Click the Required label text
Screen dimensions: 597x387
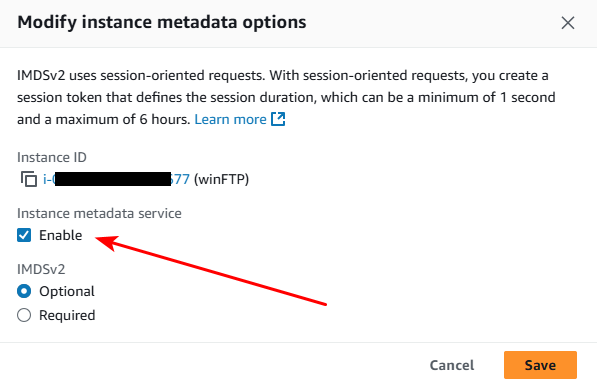click(x=67, y=315)
